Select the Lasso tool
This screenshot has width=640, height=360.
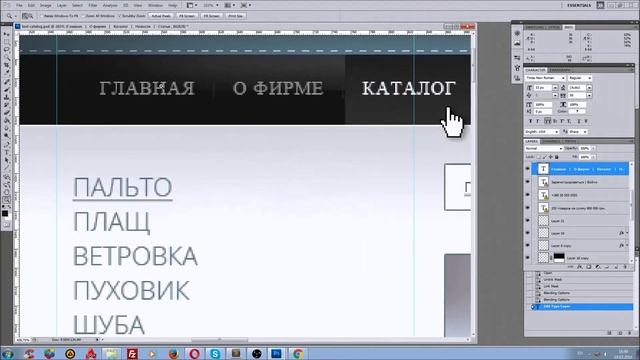[7, 50]
